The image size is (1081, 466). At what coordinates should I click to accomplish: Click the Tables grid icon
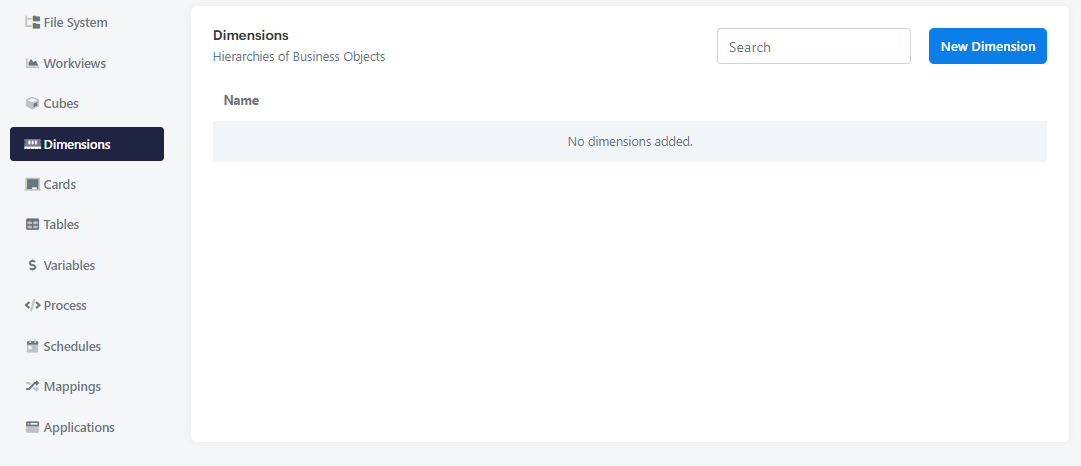click(32, 225)
